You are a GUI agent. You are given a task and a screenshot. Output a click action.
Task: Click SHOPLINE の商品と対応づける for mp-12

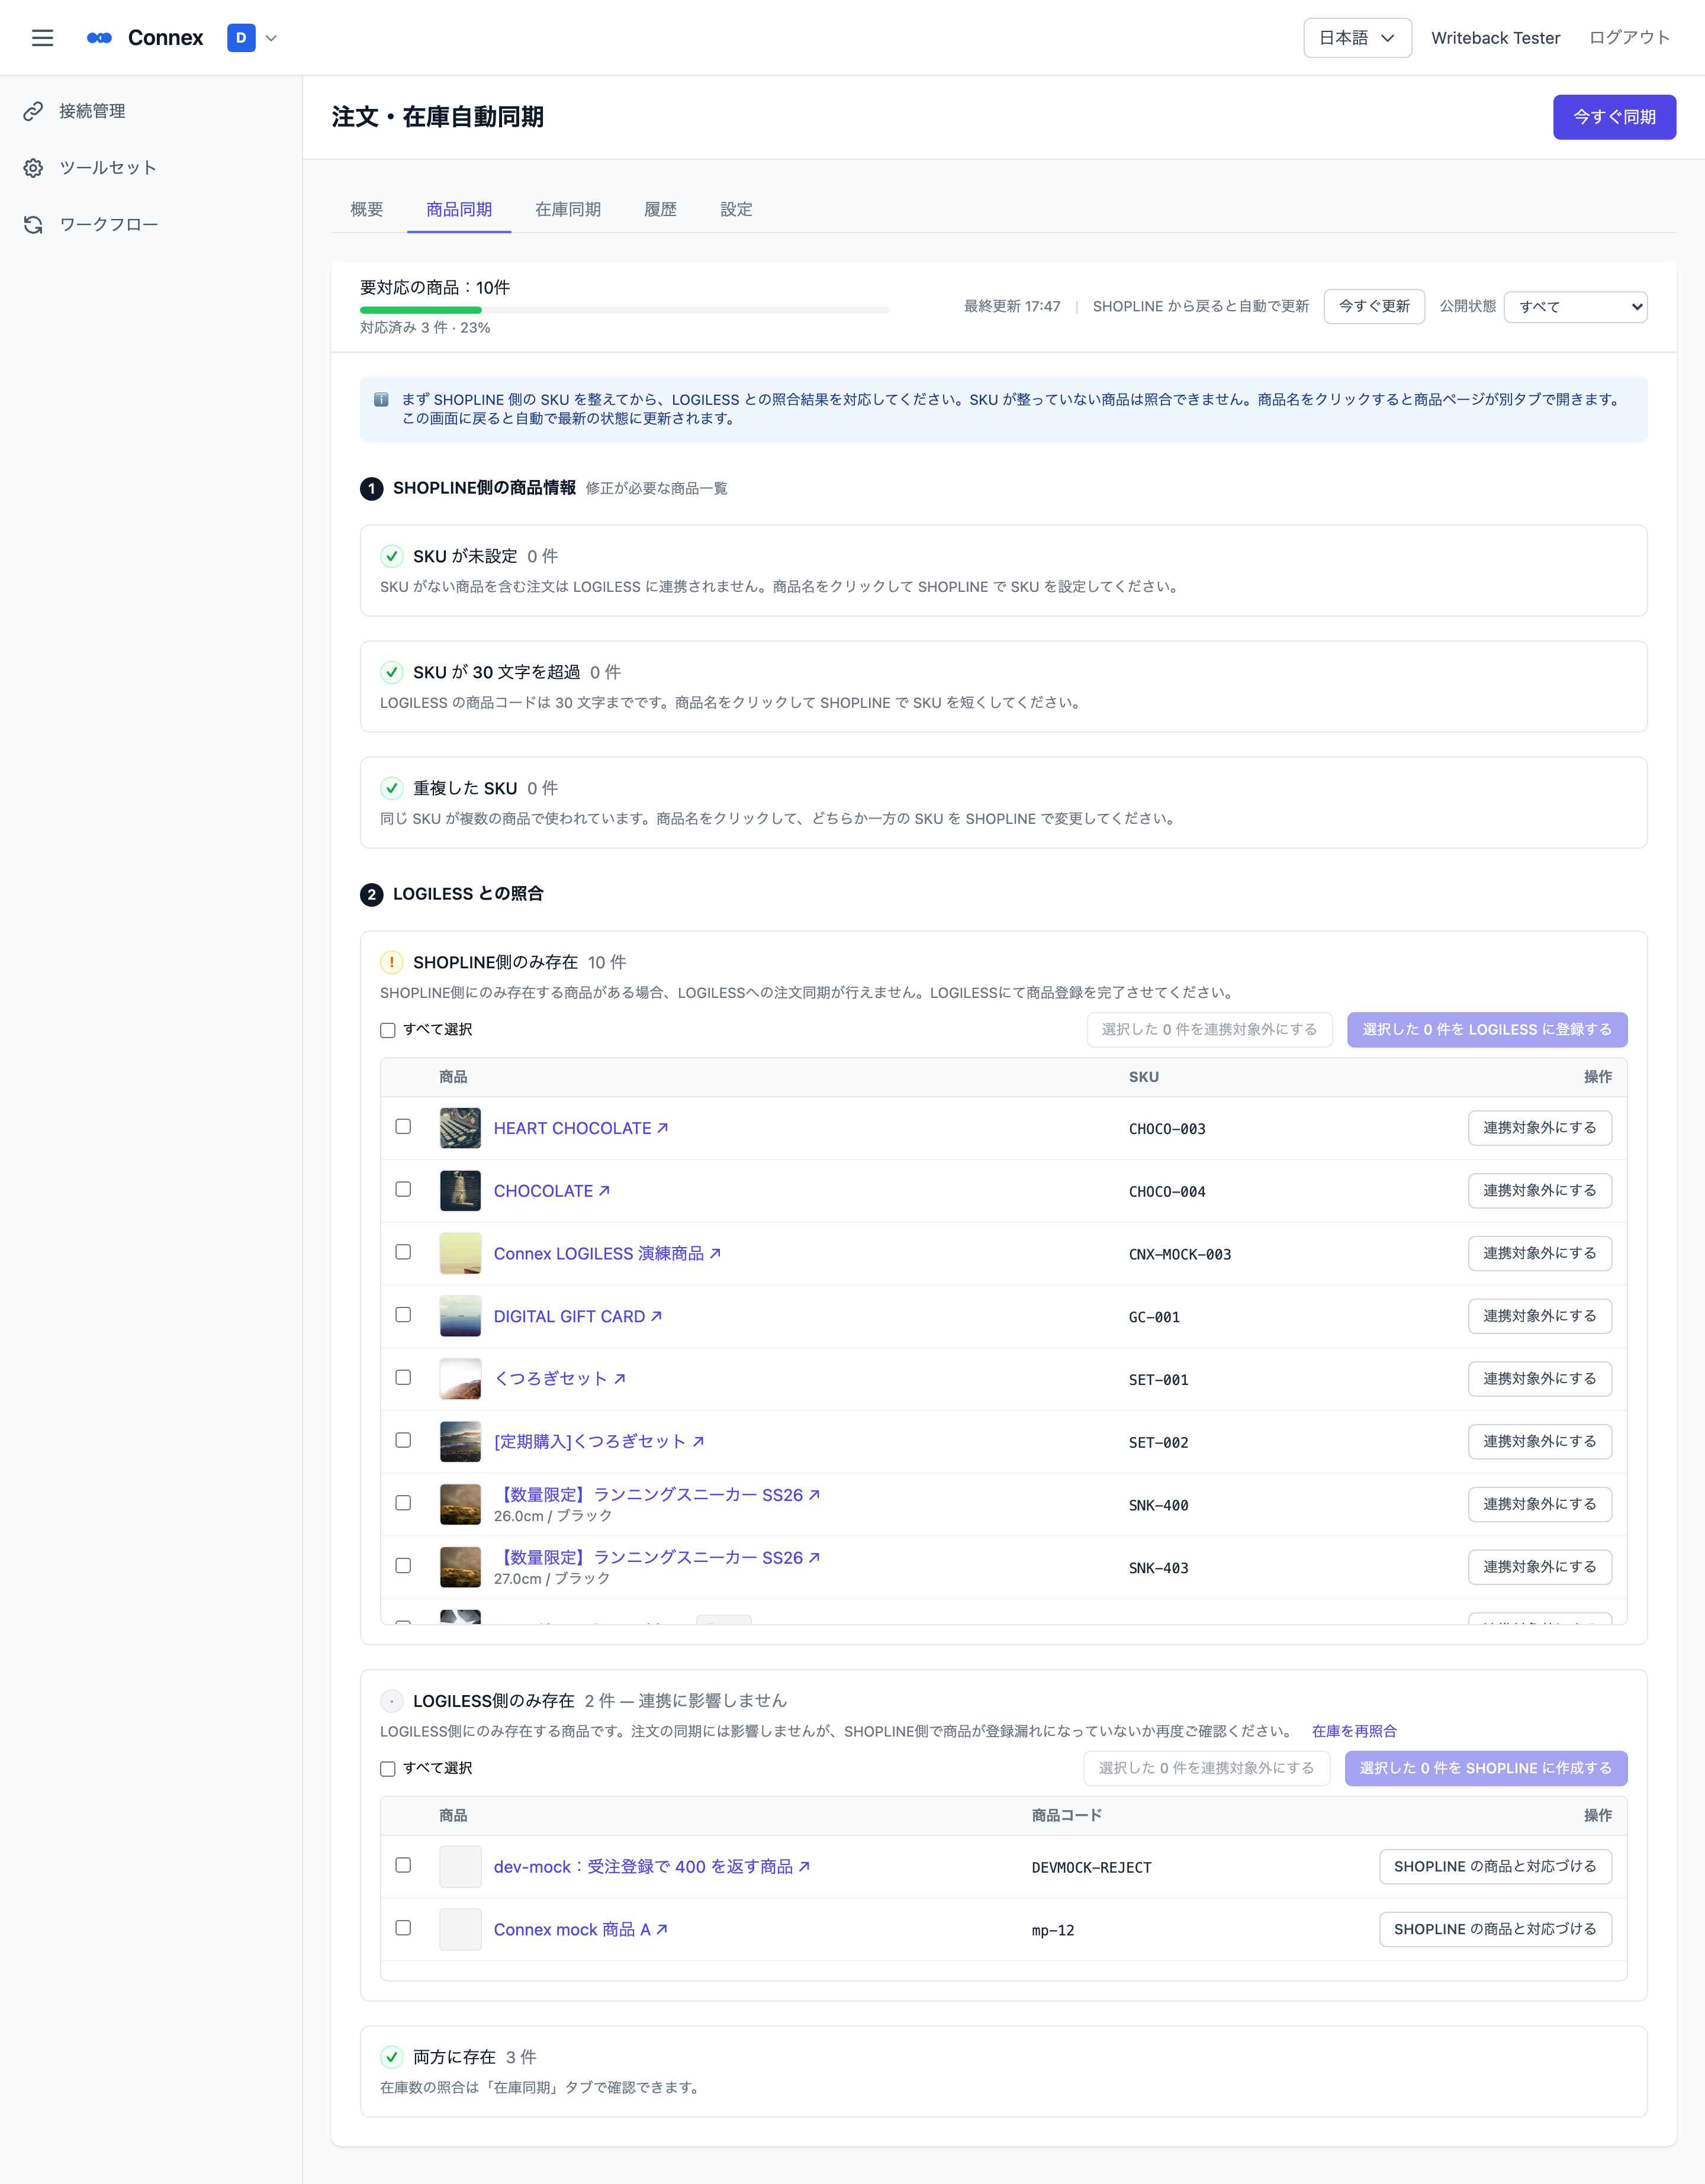[1495, 1929]
